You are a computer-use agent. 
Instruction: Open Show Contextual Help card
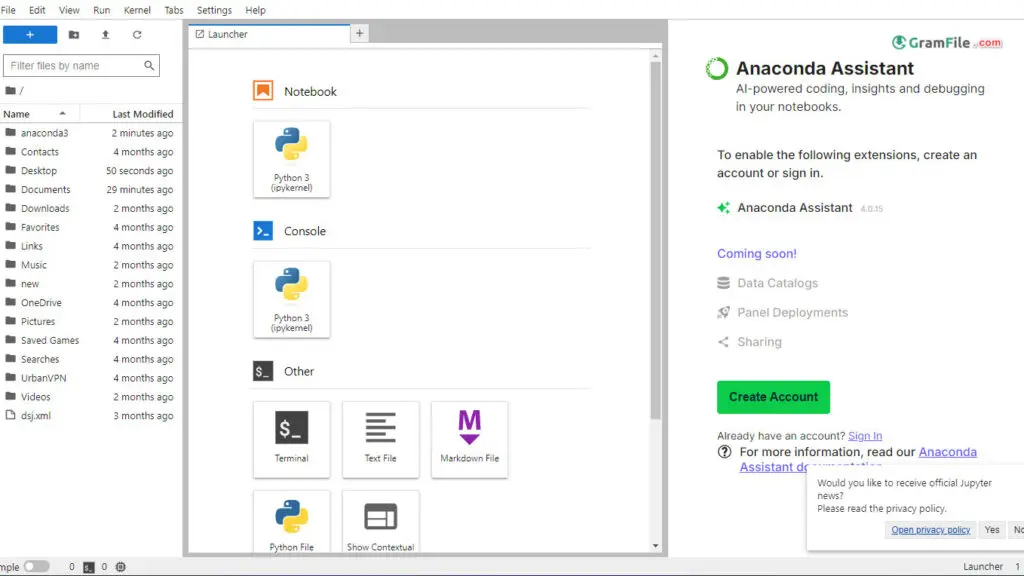tap(381, 522)
